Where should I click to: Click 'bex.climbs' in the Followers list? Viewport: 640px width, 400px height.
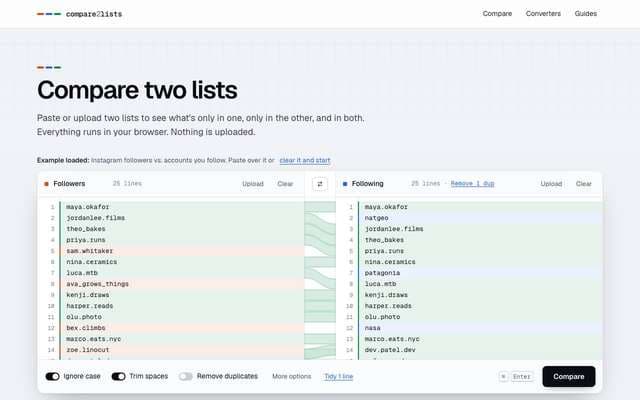tap(86, 328)
